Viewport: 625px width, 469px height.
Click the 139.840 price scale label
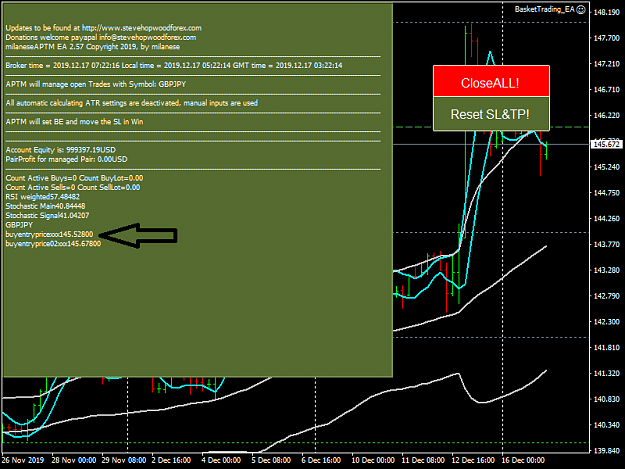[x=606, y=451]
